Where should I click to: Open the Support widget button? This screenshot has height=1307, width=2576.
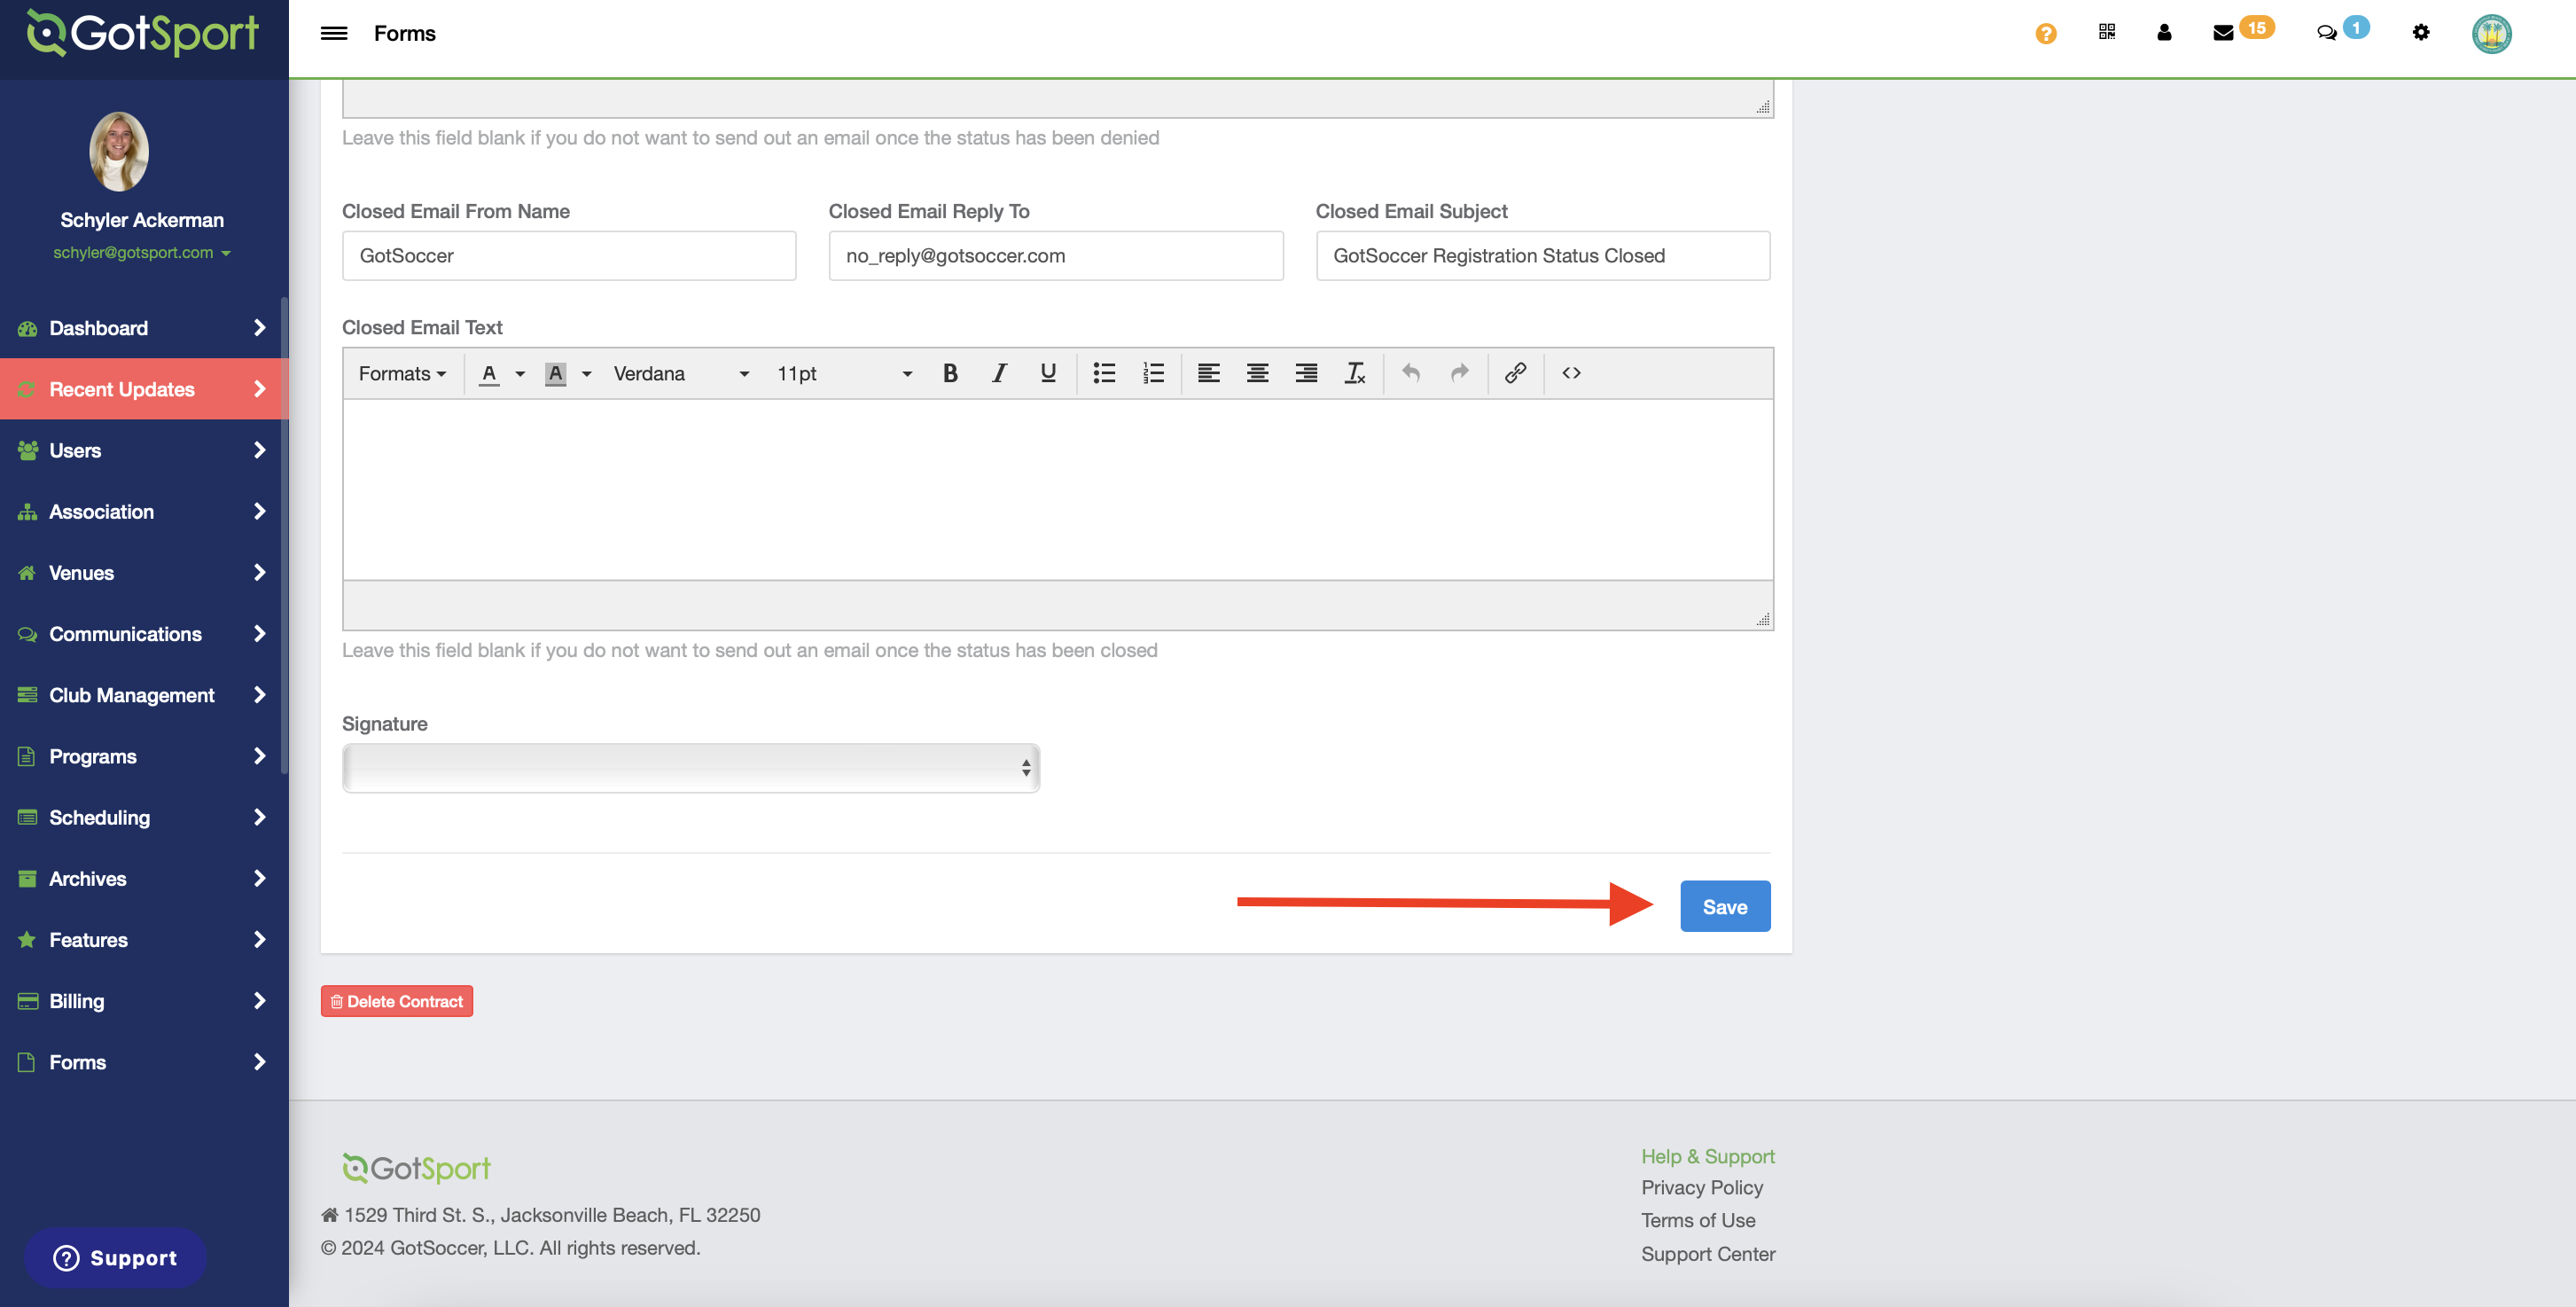tap(115, 1257)
